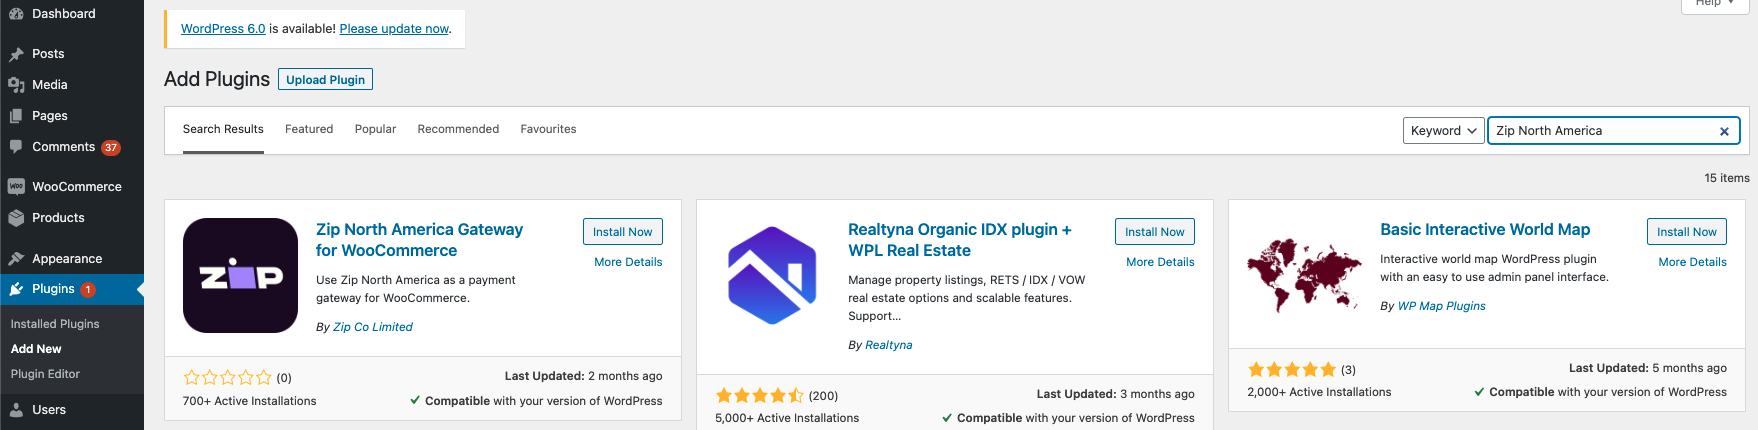Open the WooCommerce menu label
This screenshot has height=430, width=1758.
[x=77, y=187]
